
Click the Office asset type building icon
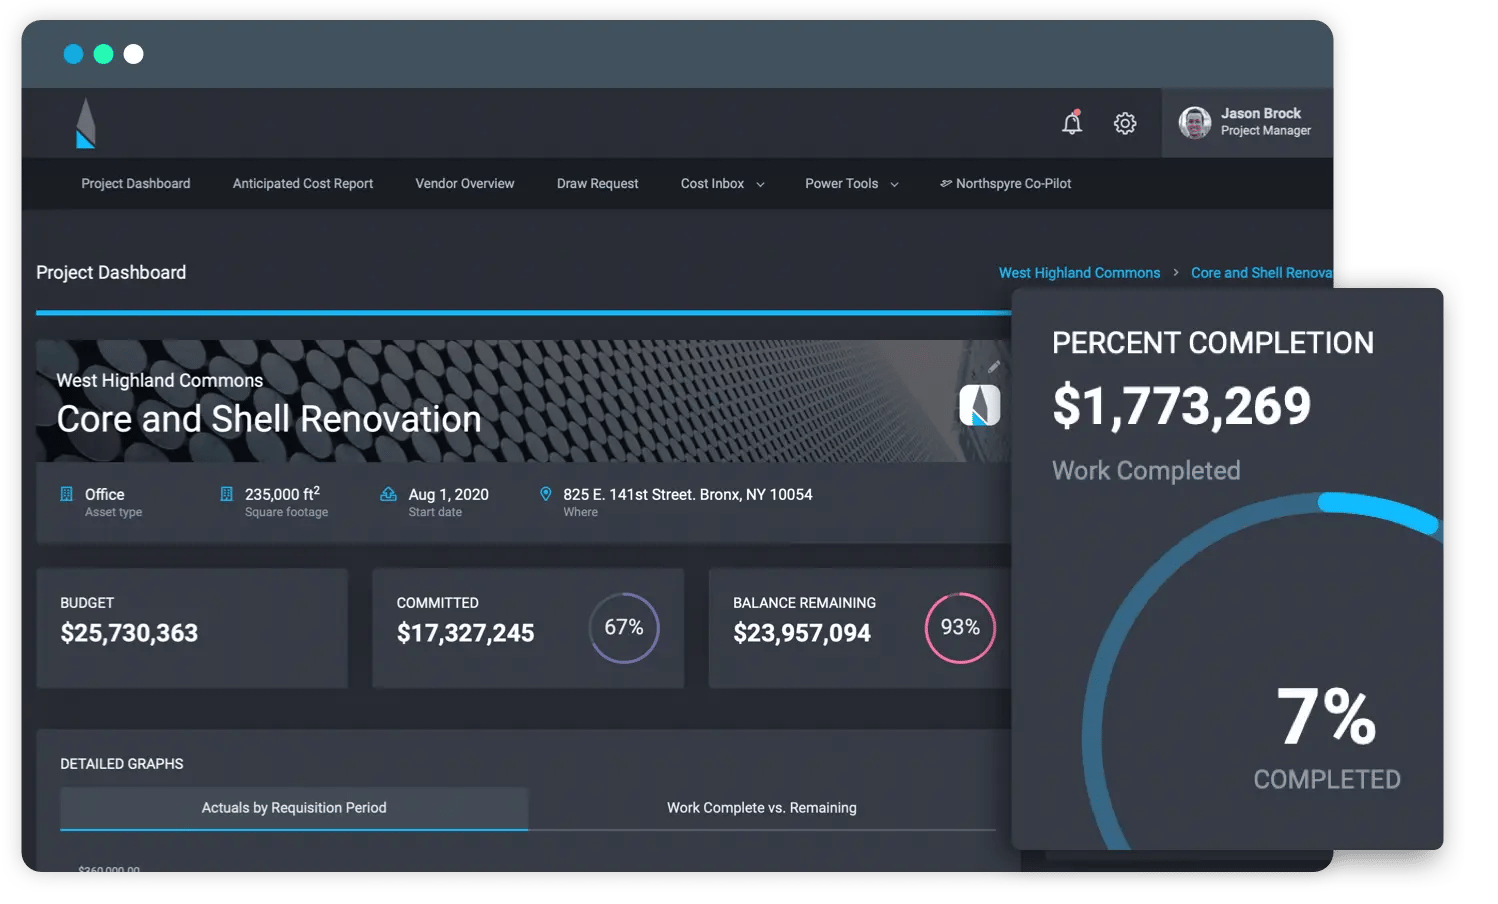[x=67, y=494]
